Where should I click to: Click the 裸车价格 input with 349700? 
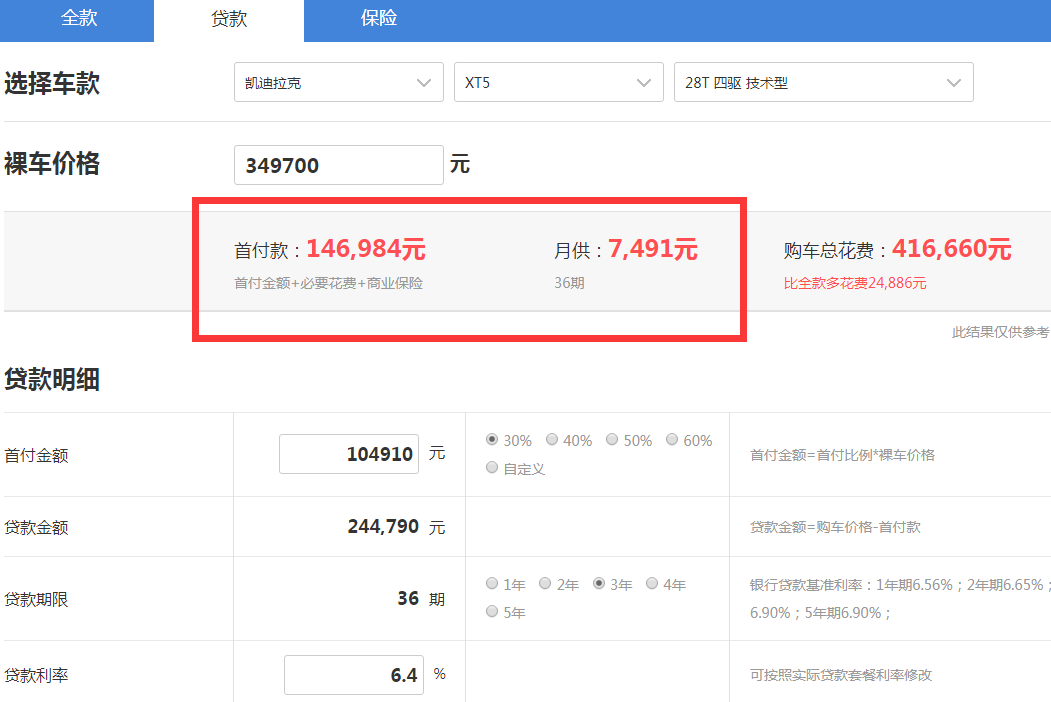click(x=338, y=165)
